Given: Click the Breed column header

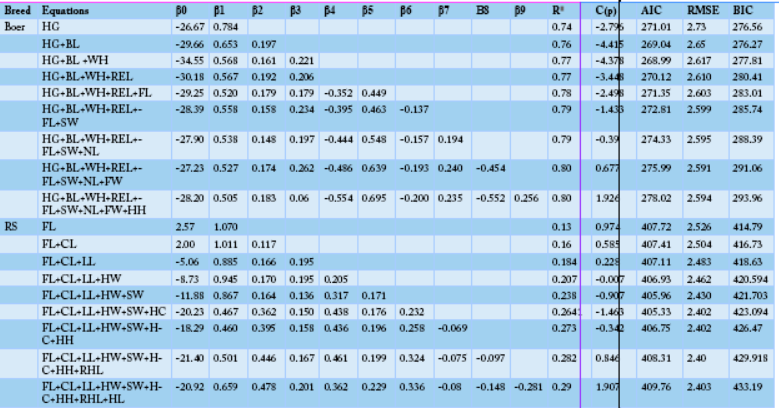Looking at the screenshot, I should [x=16, y=8].
